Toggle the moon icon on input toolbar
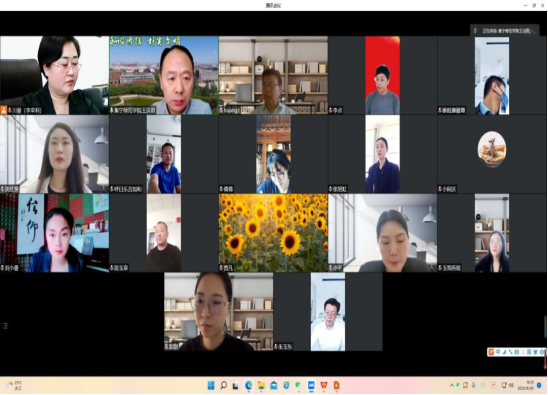This screenshot has width=548, height=395. pos(504,352)
